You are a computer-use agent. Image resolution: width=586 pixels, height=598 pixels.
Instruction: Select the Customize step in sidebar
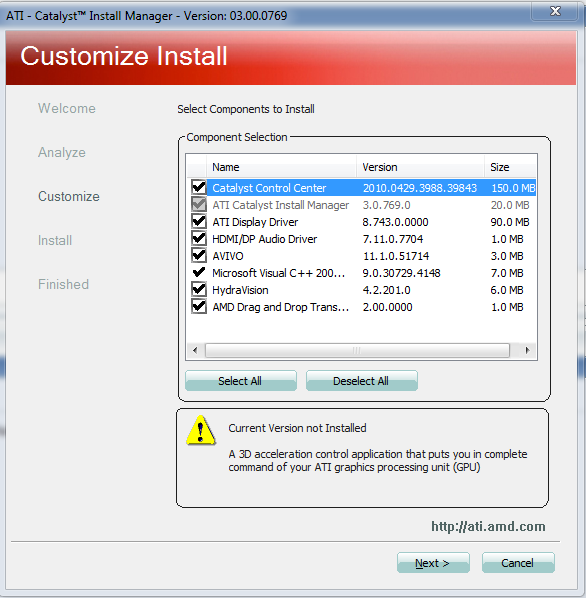[x=69, y=196]
